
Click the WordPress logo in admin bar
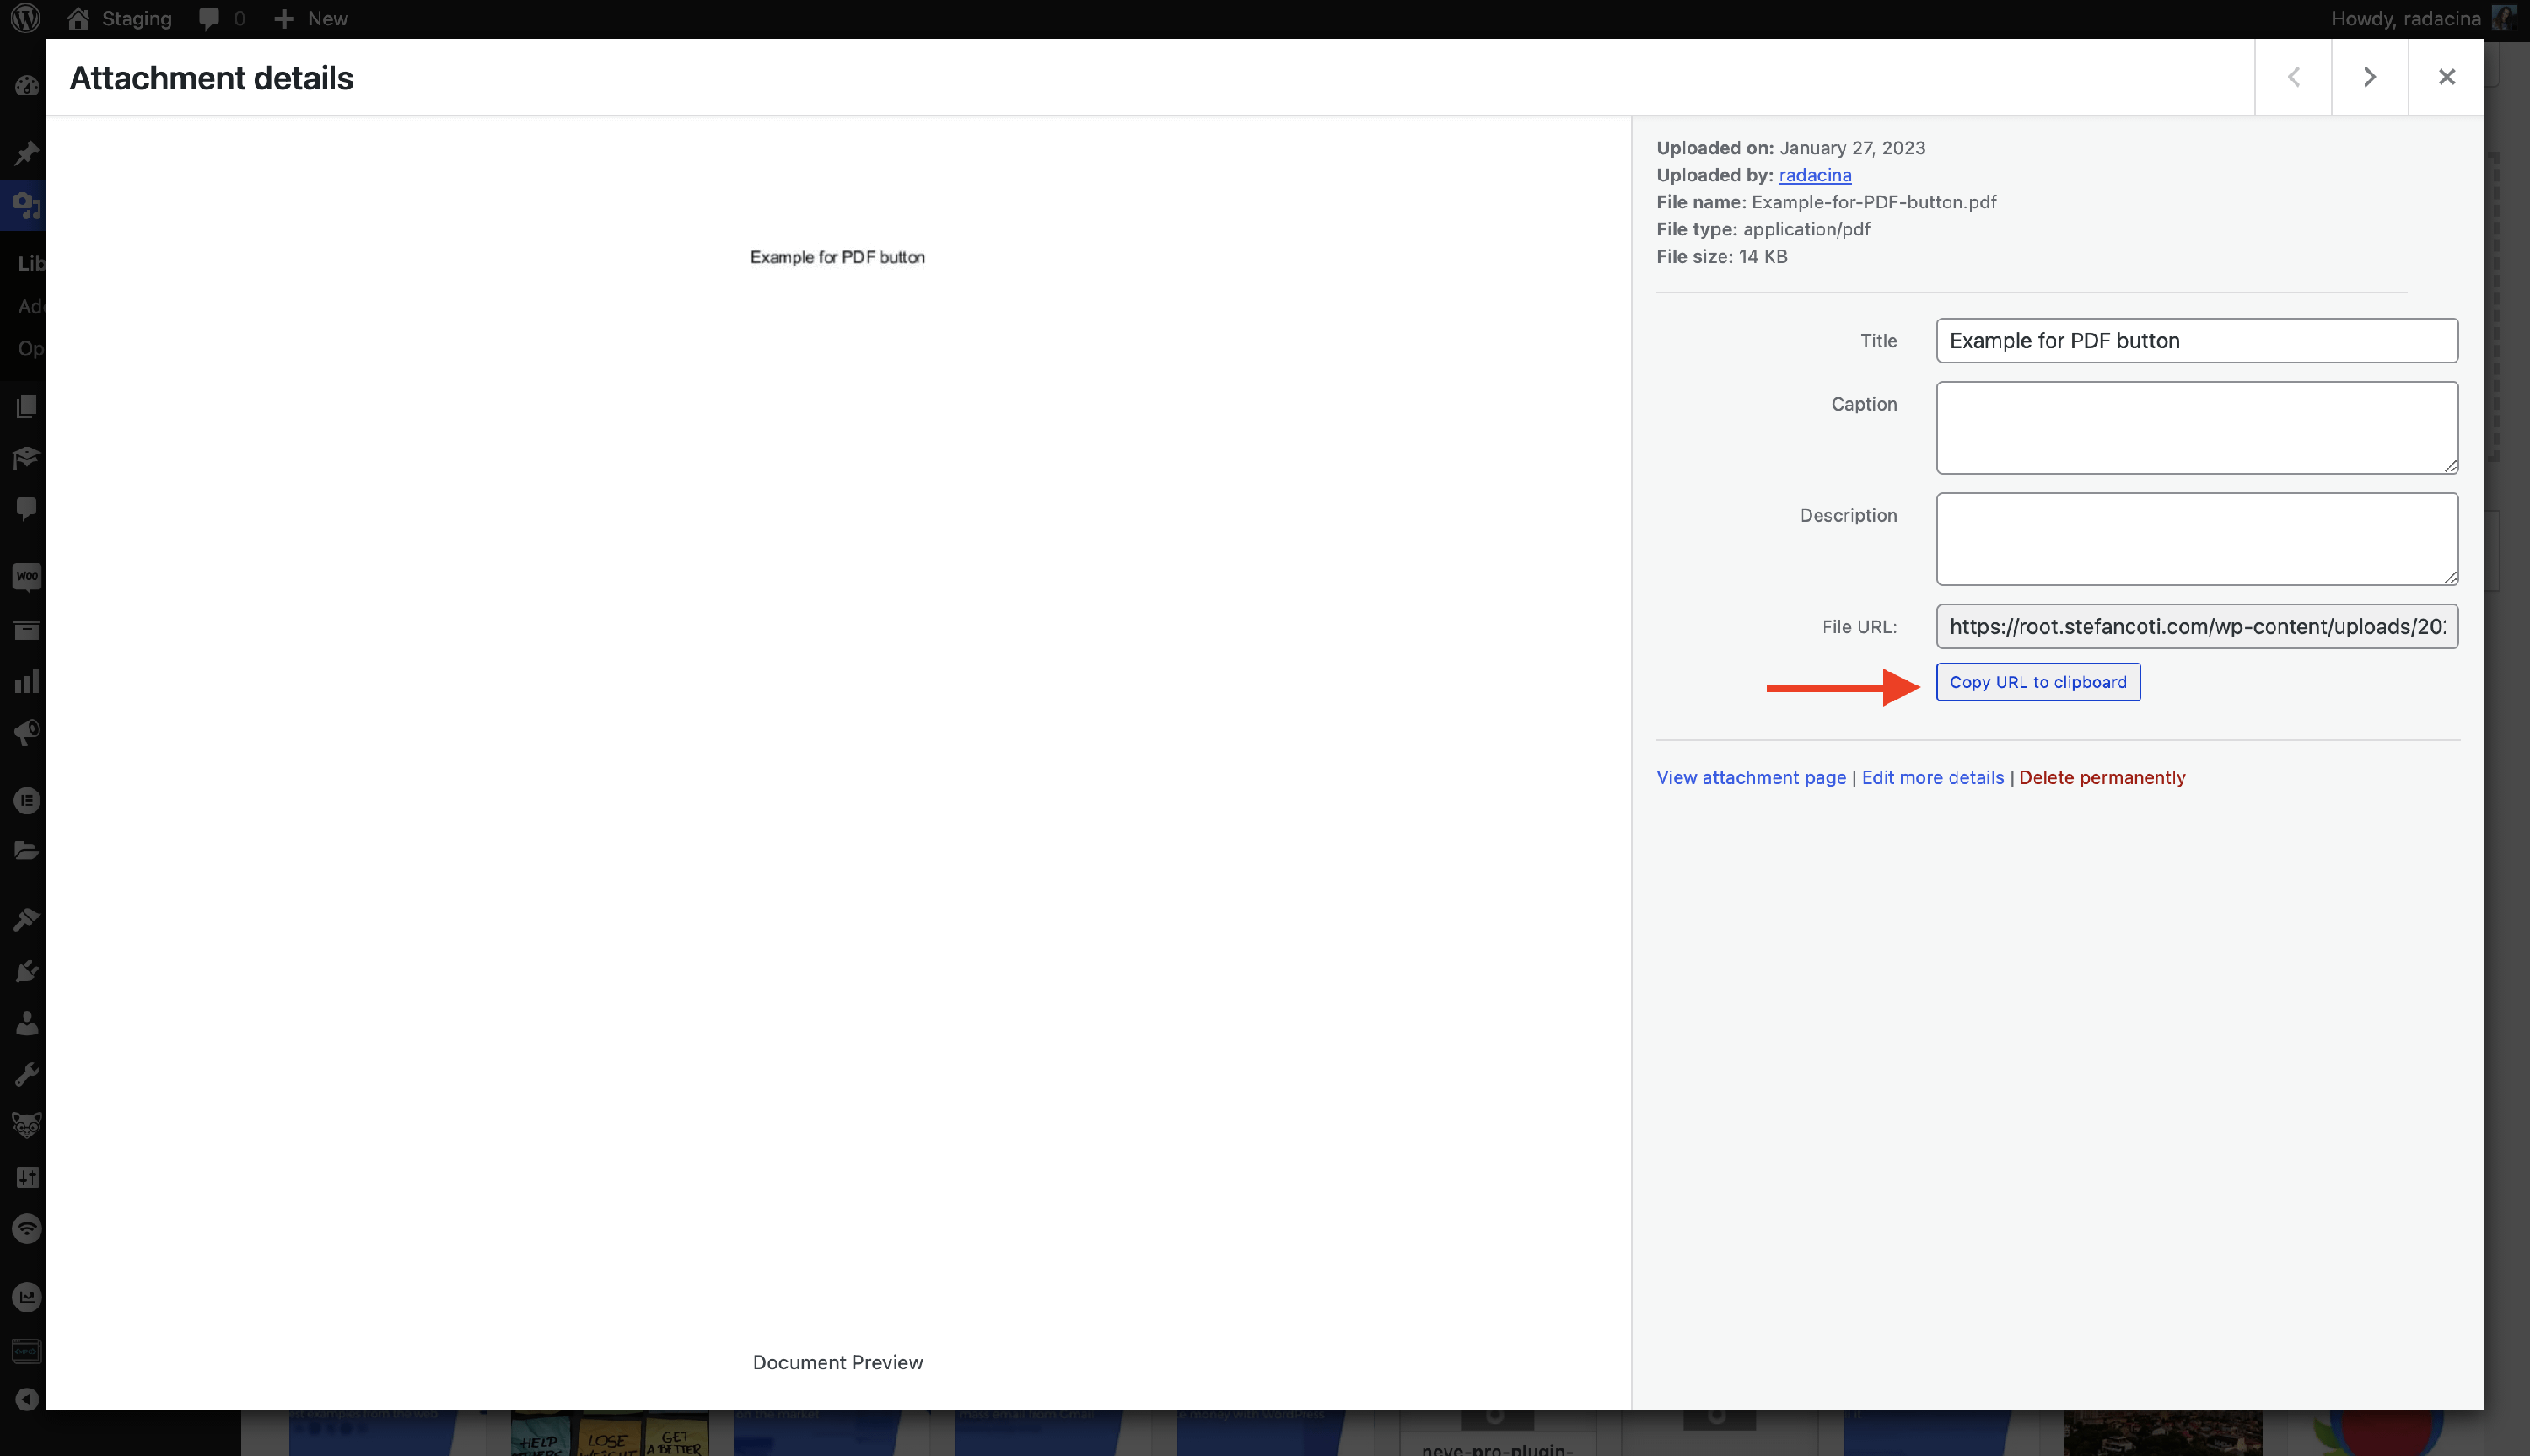tap(26, 18)
